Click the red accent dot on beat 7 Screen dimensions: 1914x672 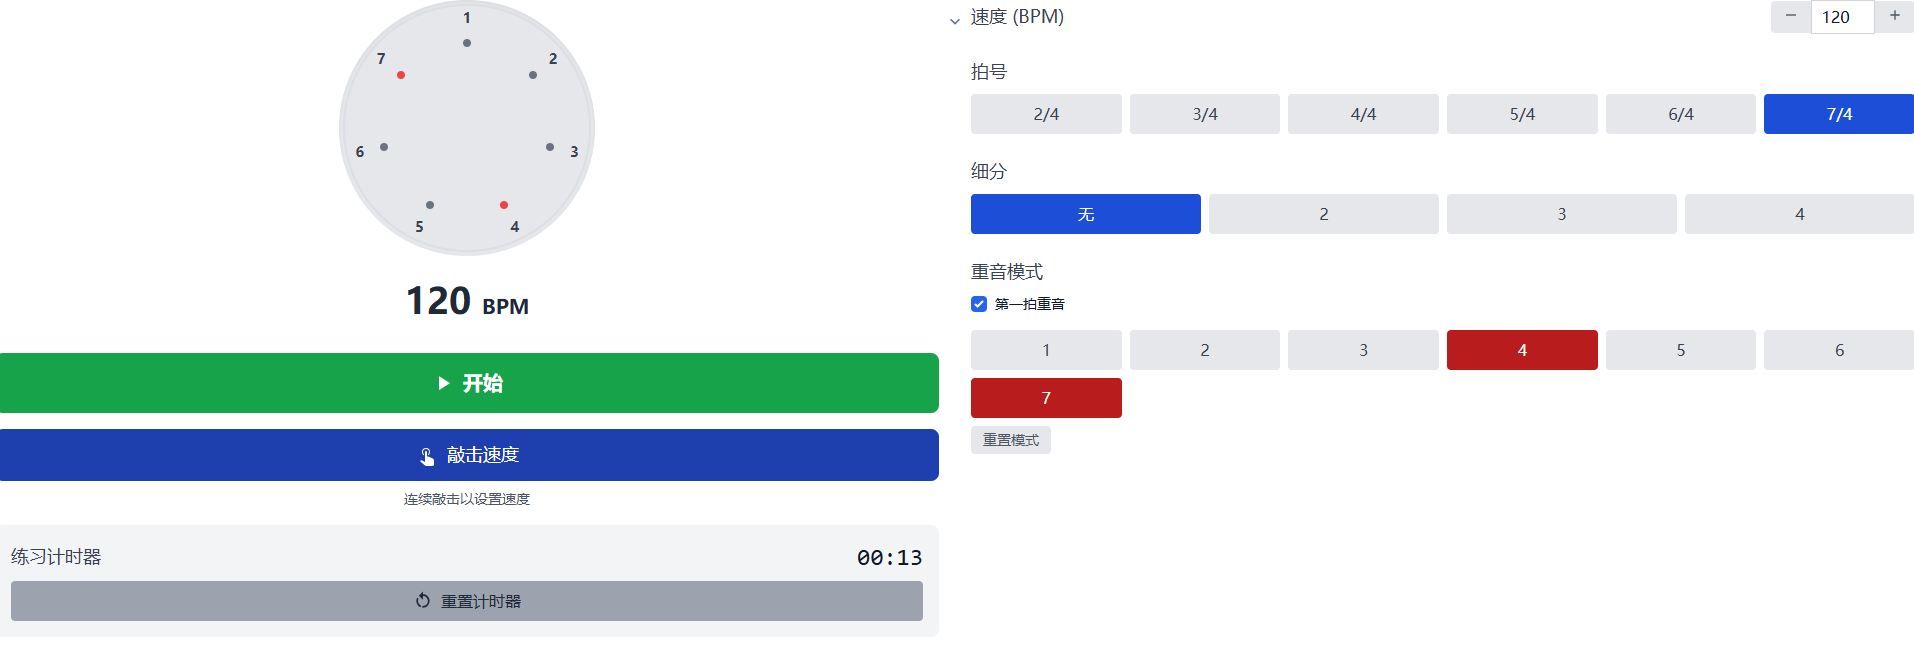[x=401, y=74]
